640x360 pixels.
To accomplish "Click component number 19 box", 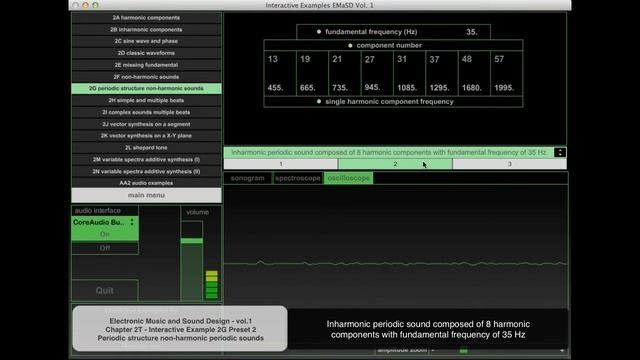I will coord(305,59).
